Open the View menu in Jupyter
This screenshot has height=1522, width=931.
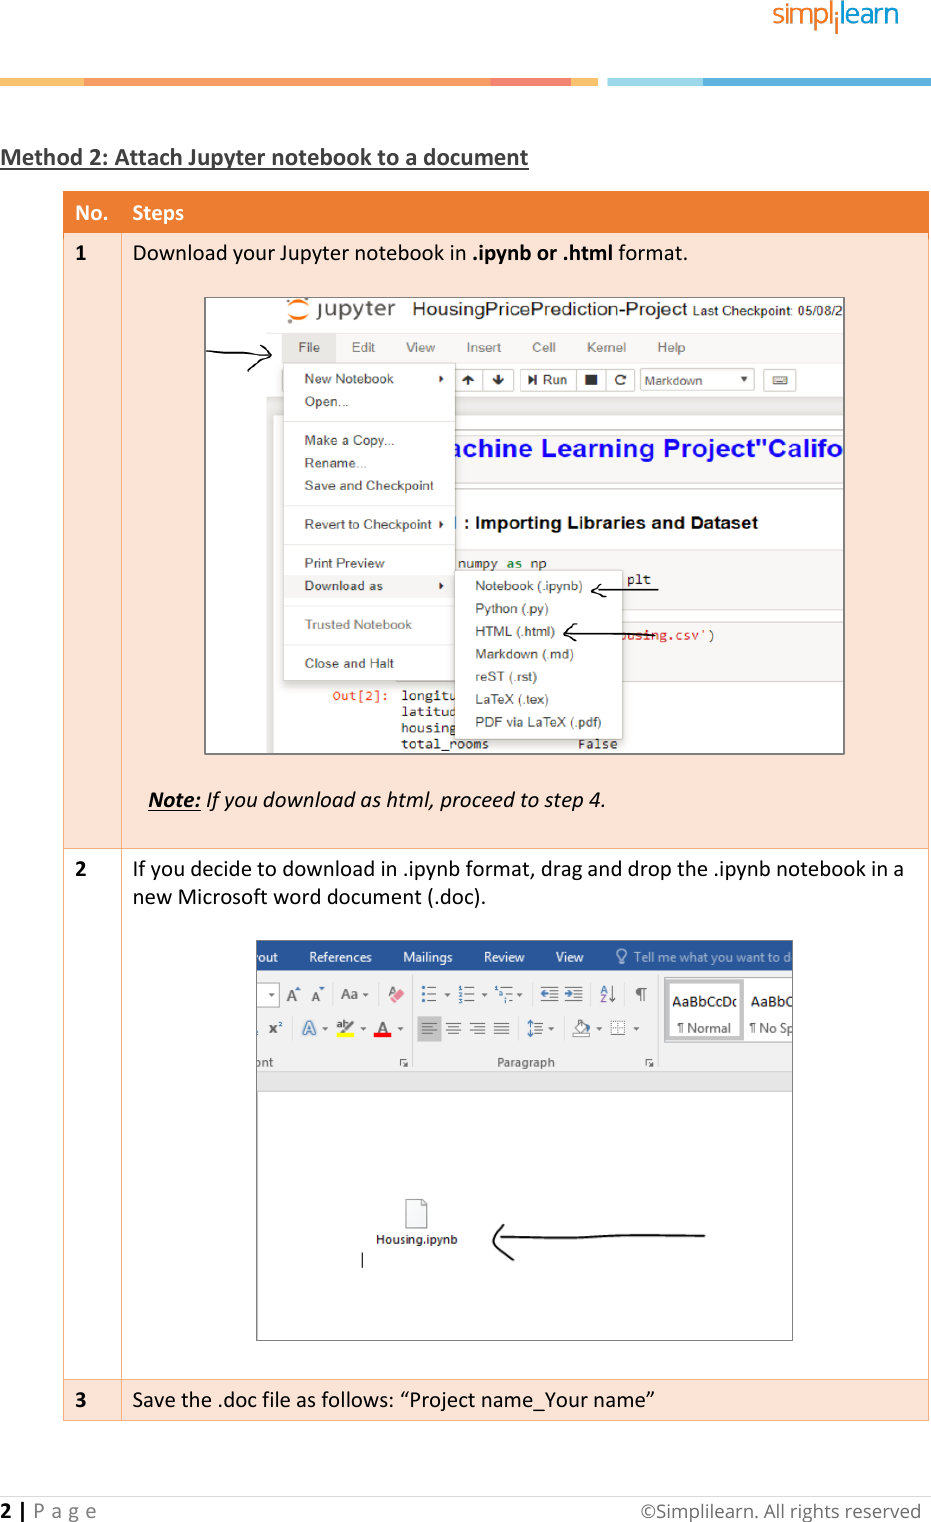tap(420, 347)
